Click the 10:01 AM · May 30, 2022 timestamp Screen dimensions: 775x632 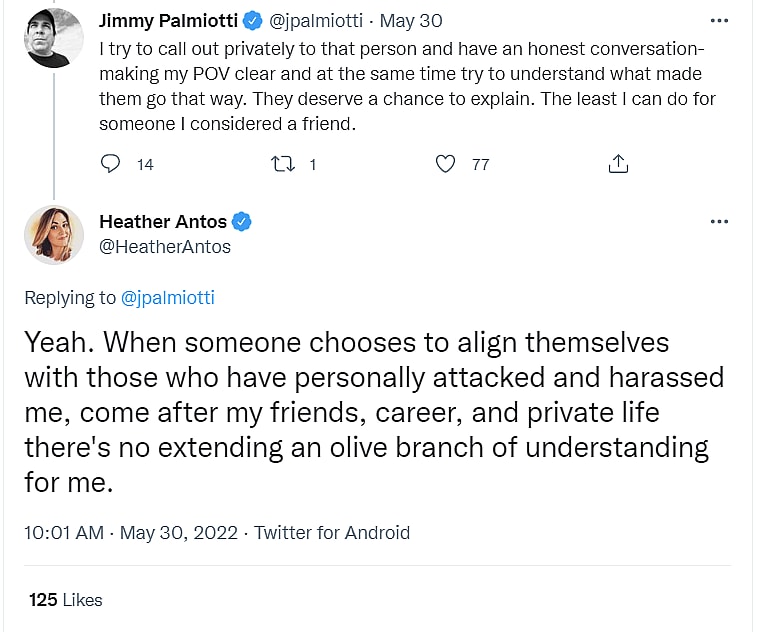pyautogui.click(x=131, y=533)
